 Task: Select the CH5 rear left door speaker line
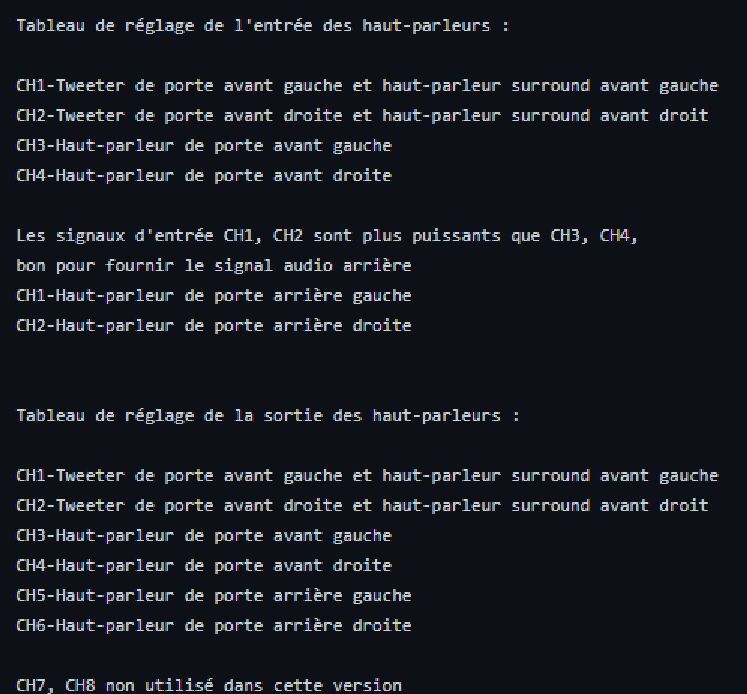(213, 596)
